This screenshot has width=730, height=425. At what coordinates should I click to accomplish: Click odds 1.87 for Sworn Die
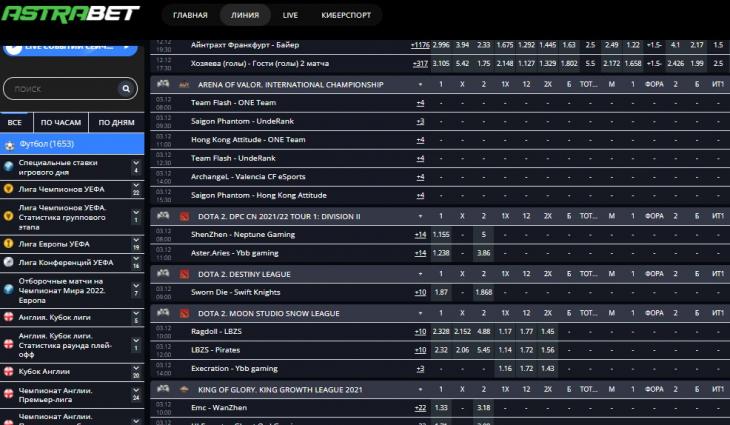click(x=441, y=292)
